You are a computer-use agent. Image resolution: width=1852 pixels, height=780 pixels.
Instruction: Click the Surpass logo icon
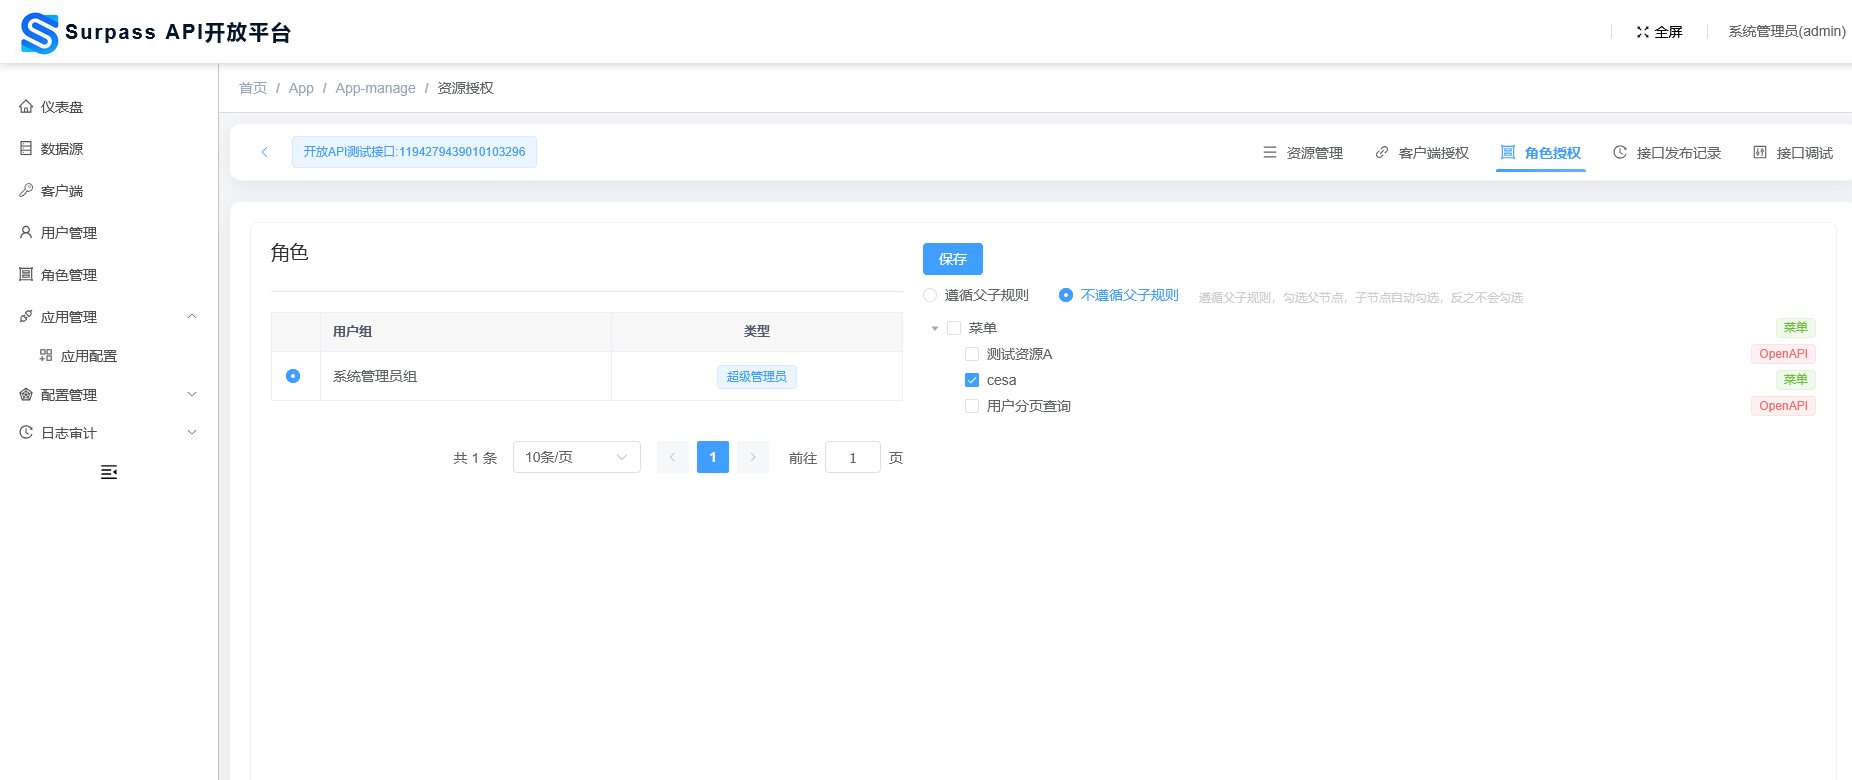(x=40, y=33)
